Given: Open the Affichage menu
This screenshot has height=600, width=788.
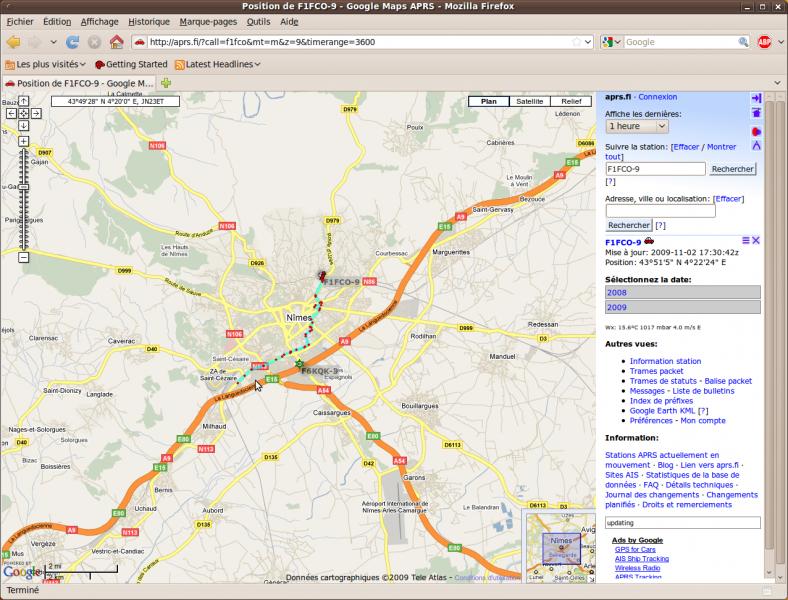Looking at the screenshot, I should coord(100,22).
